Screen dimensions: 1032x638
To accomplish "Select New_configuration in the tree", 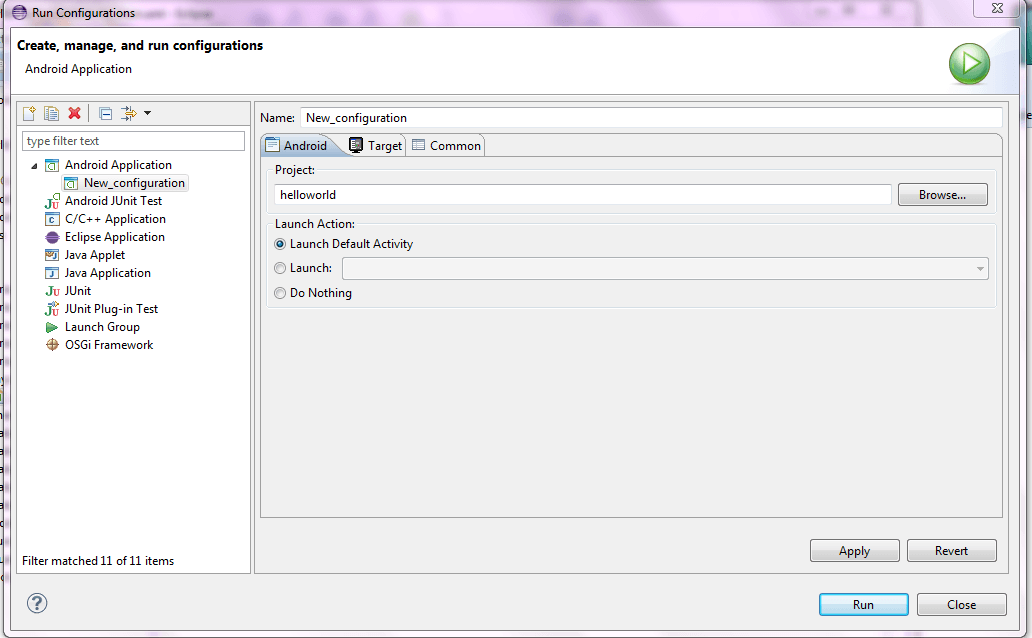I will tap(134, 183).
